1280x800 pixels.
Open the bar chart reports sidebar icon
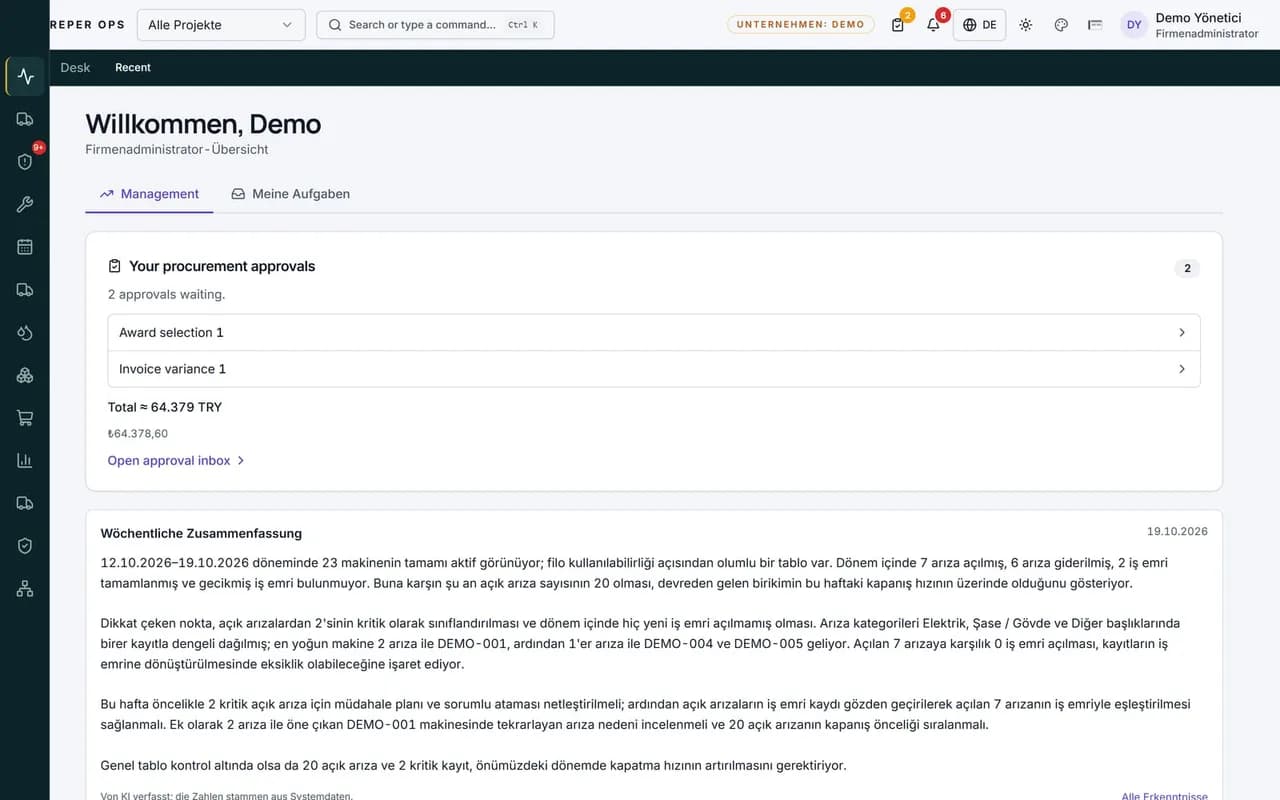(x=25, y=461)
